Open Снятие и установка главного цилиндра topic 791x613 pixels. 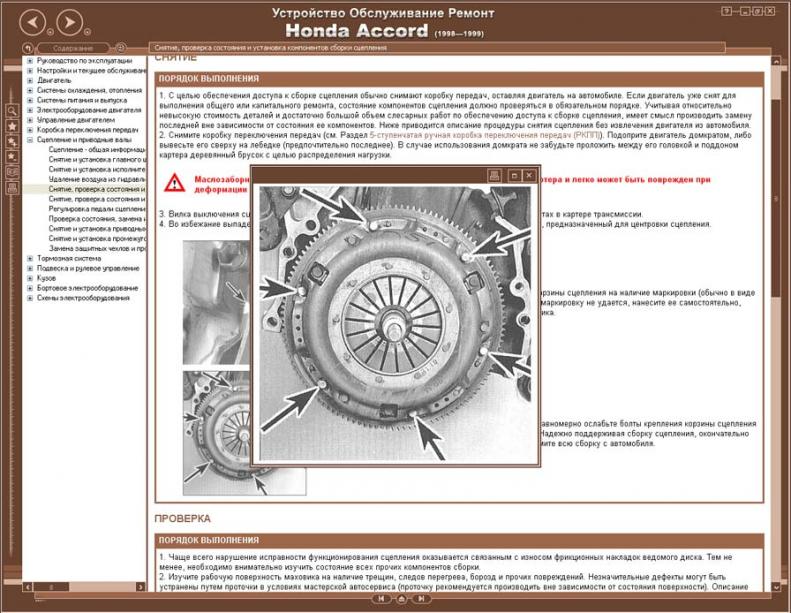[x=97, y=159]
